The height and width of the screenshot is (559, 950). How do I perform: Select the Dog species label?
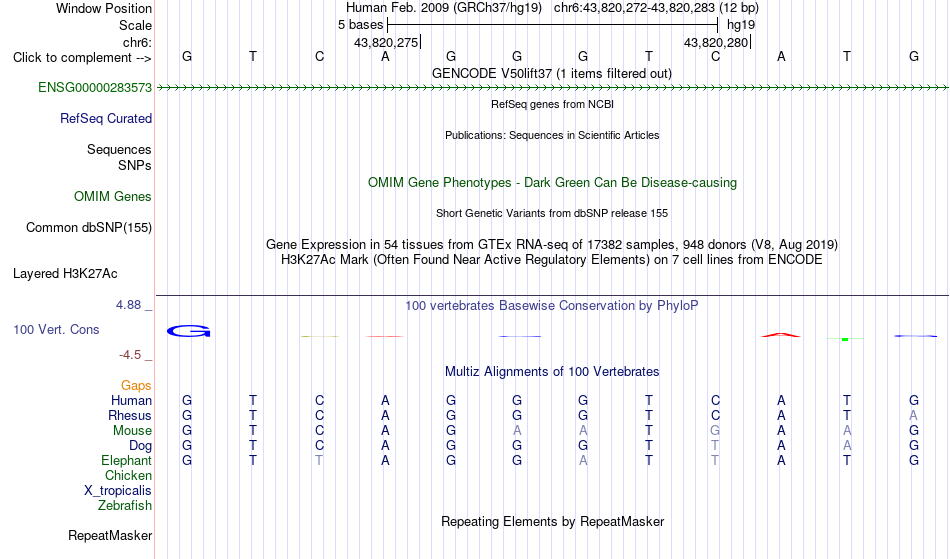(140, 446)
